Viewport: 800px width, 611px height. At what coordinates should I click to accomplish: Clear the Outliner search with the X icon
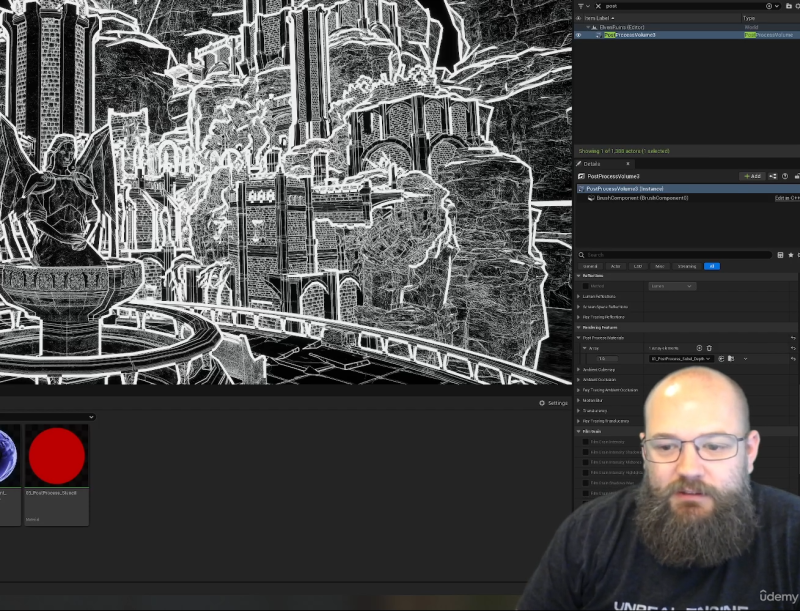tap(598, 6)
